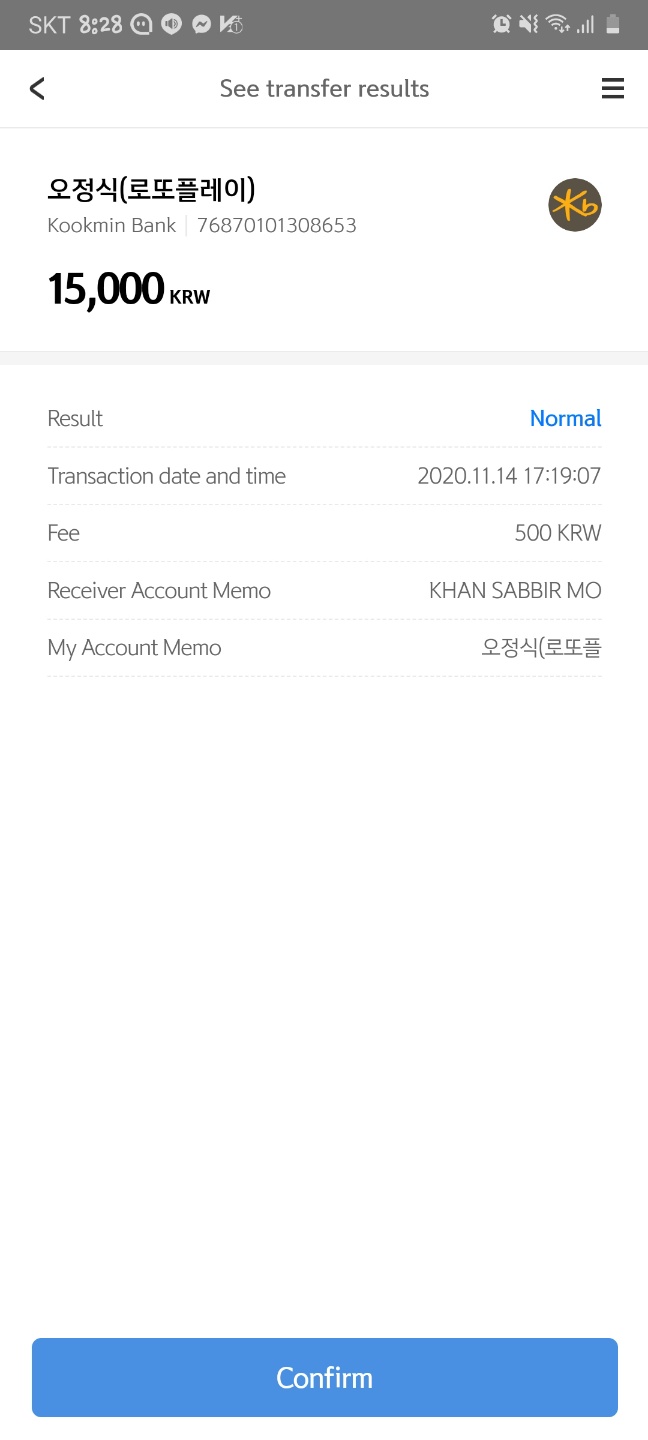Image resolution: width=648 pixels, height=1440 pixels.
Task: Tap the Normal result status
Action: (565, 418)
